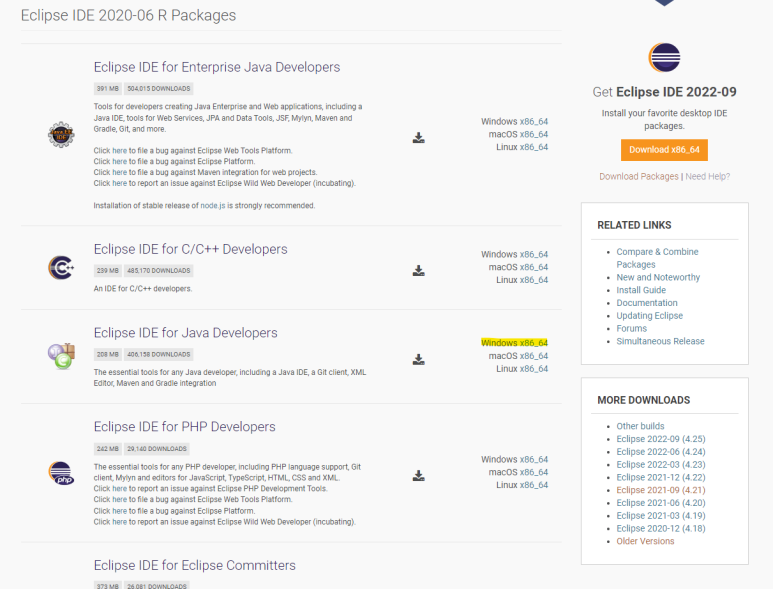Download Linux x86_64 for Enterprise Java Developers

pyautogui.click(x=533, y=147)
